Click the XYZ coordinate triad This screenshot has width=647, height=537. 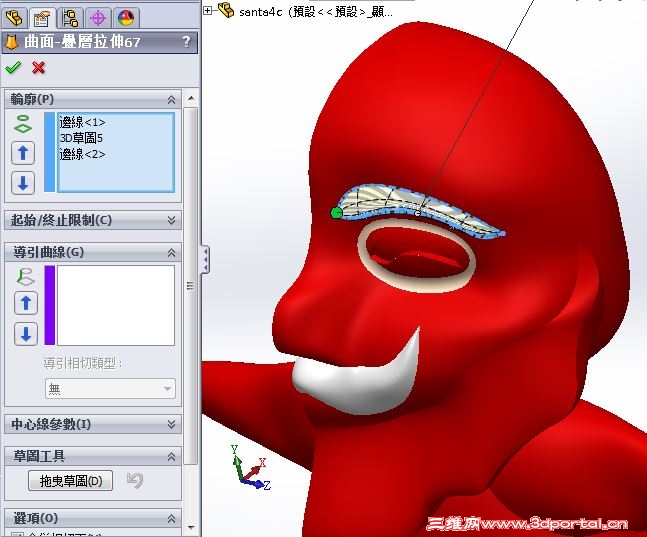[x=251, y=468]
